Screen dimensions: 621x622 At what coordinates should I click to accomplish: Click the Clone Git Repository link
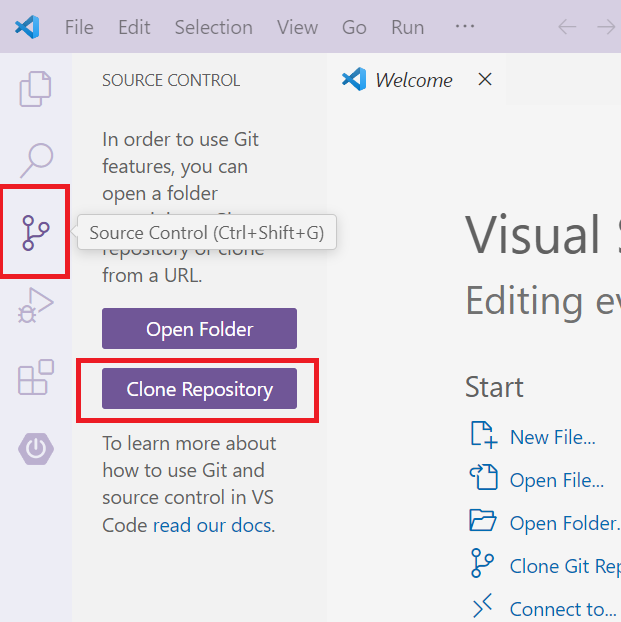point(565,566)
